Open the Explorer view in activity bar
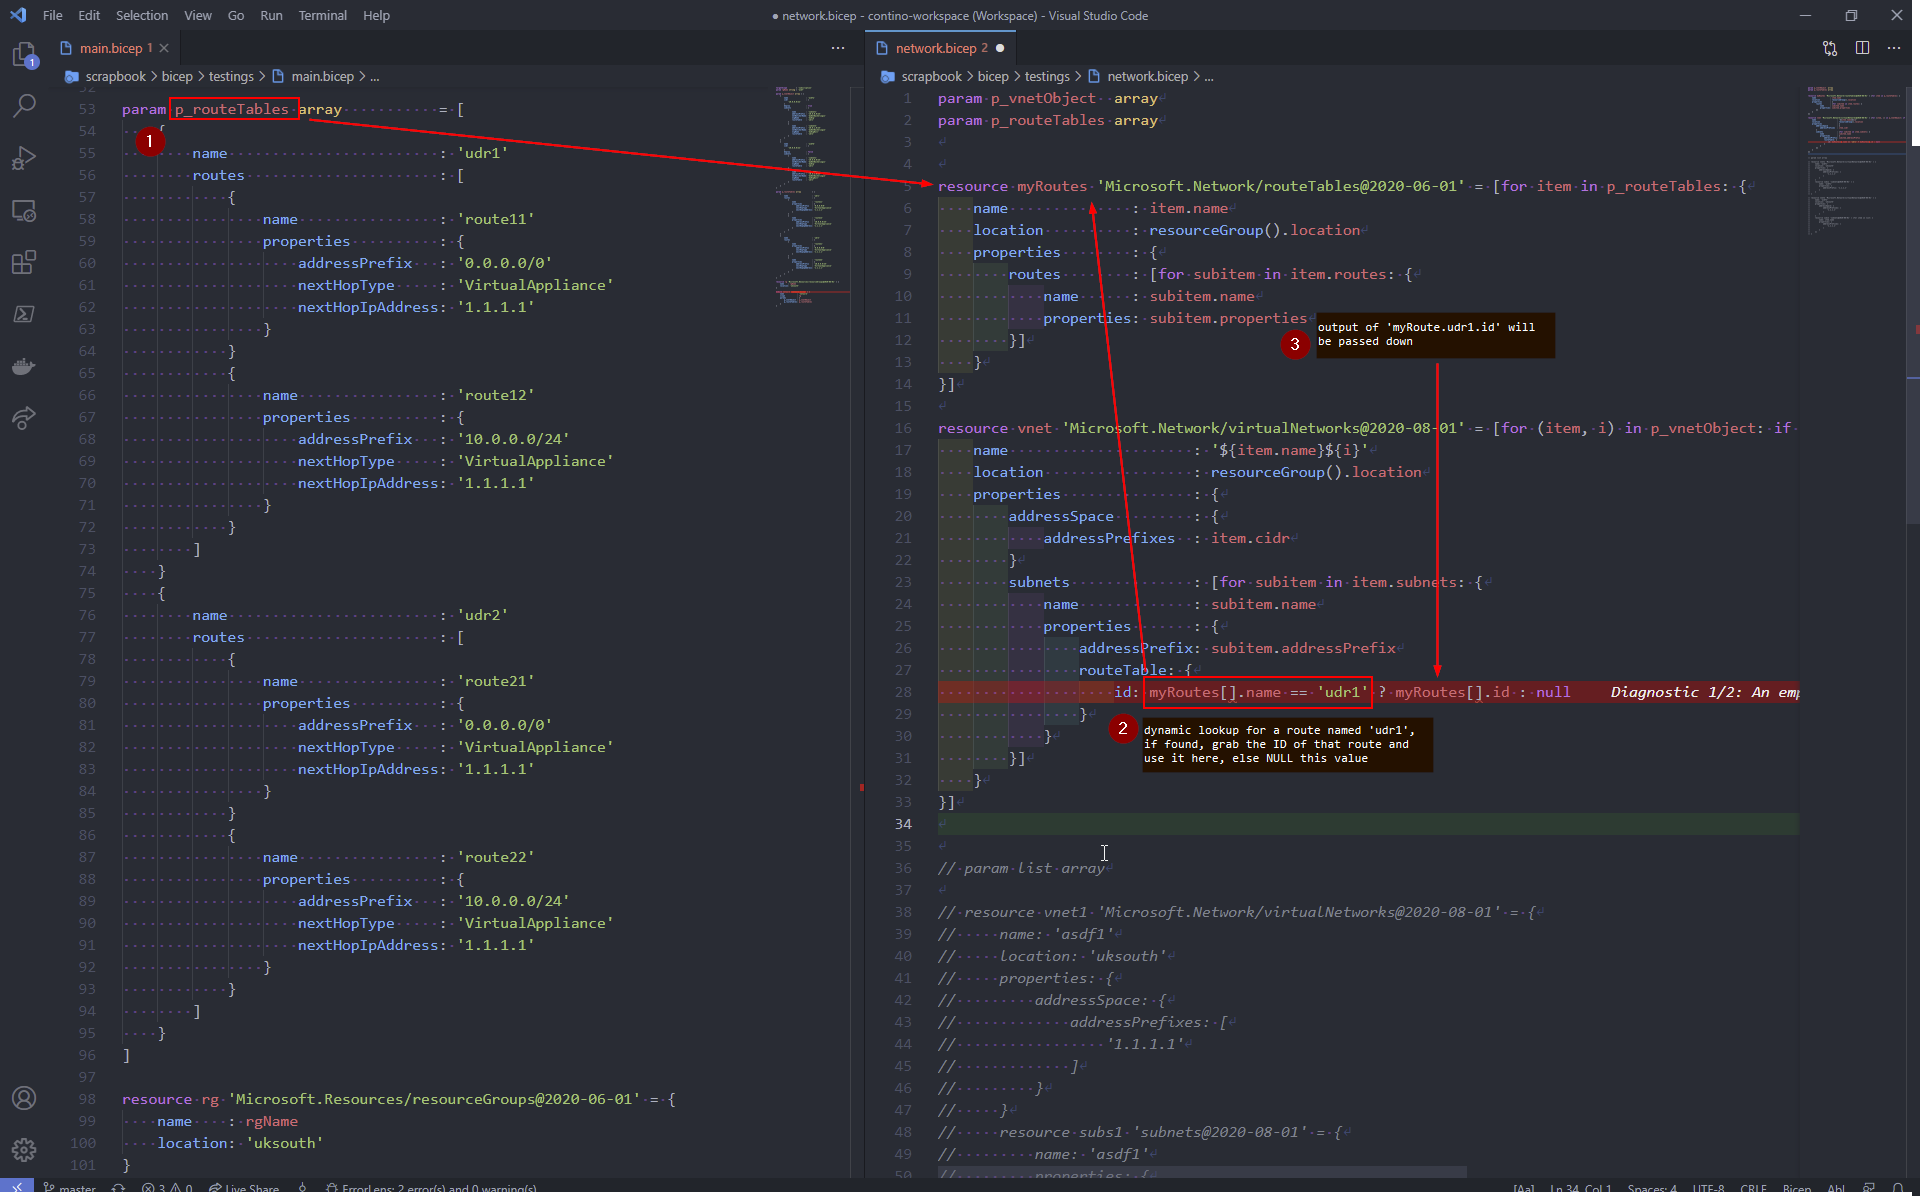The height and width of the screenshot is (1196, 1920). coord(24,54)
